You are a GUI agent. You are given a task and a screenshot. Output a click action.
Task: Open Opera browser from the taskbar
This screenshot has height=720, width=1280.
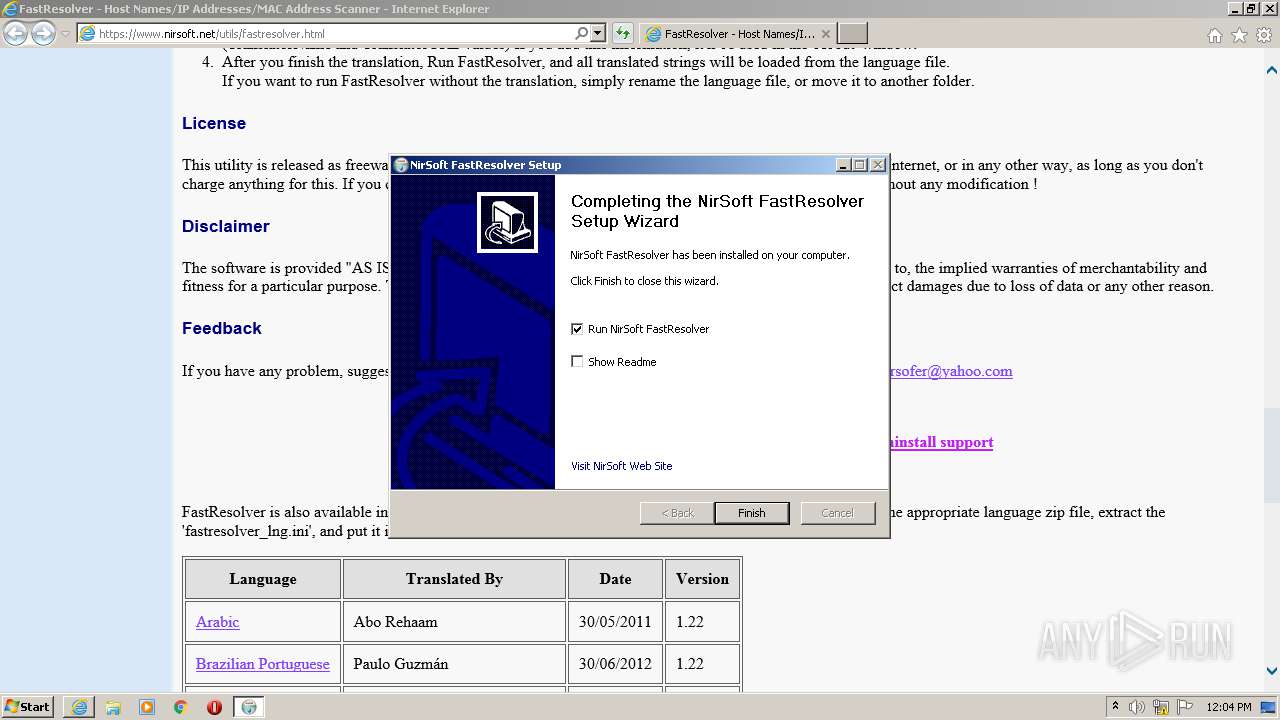click(214, 707)
